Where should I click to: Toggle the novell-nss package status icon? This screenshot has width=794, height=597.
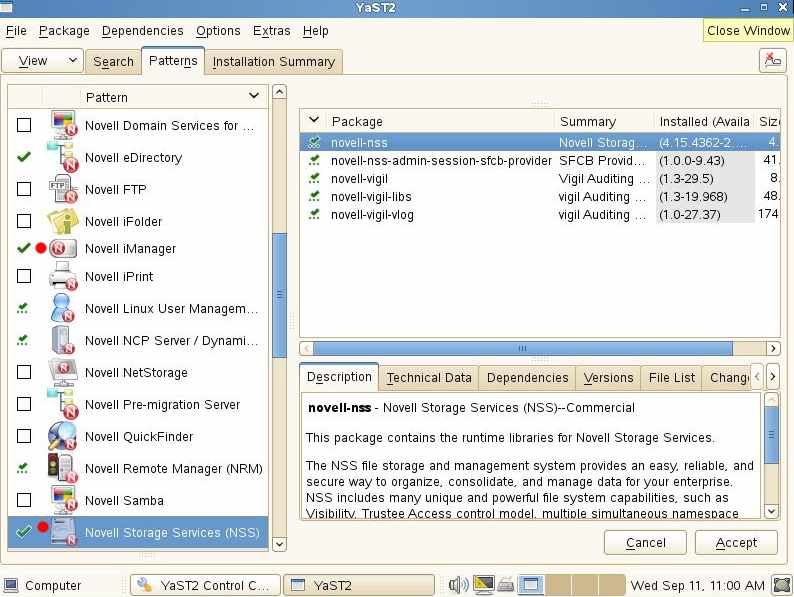tap(314, 142)
